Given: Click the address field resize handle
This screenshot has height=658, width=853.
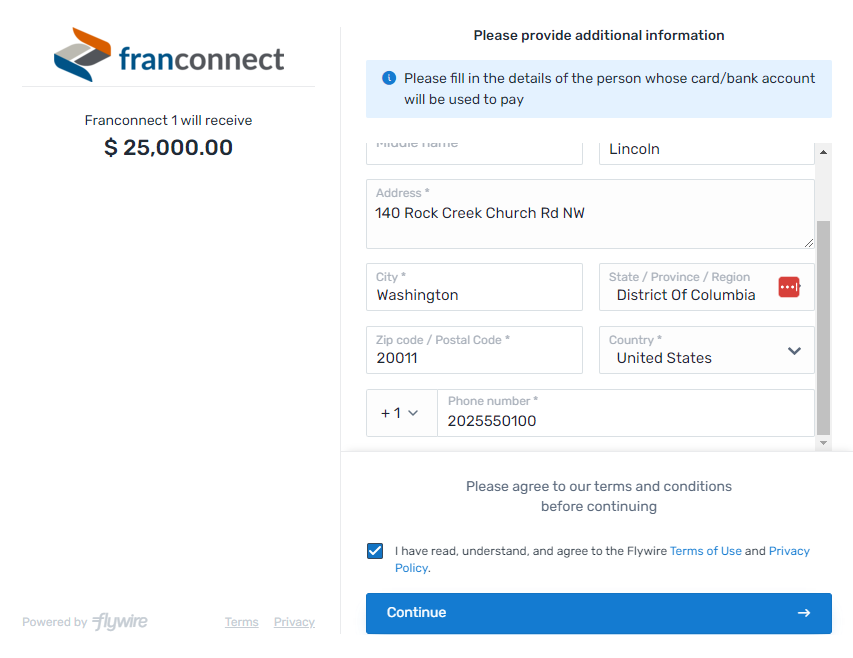Looking at the screenshot, I should [x=808, y=243].
